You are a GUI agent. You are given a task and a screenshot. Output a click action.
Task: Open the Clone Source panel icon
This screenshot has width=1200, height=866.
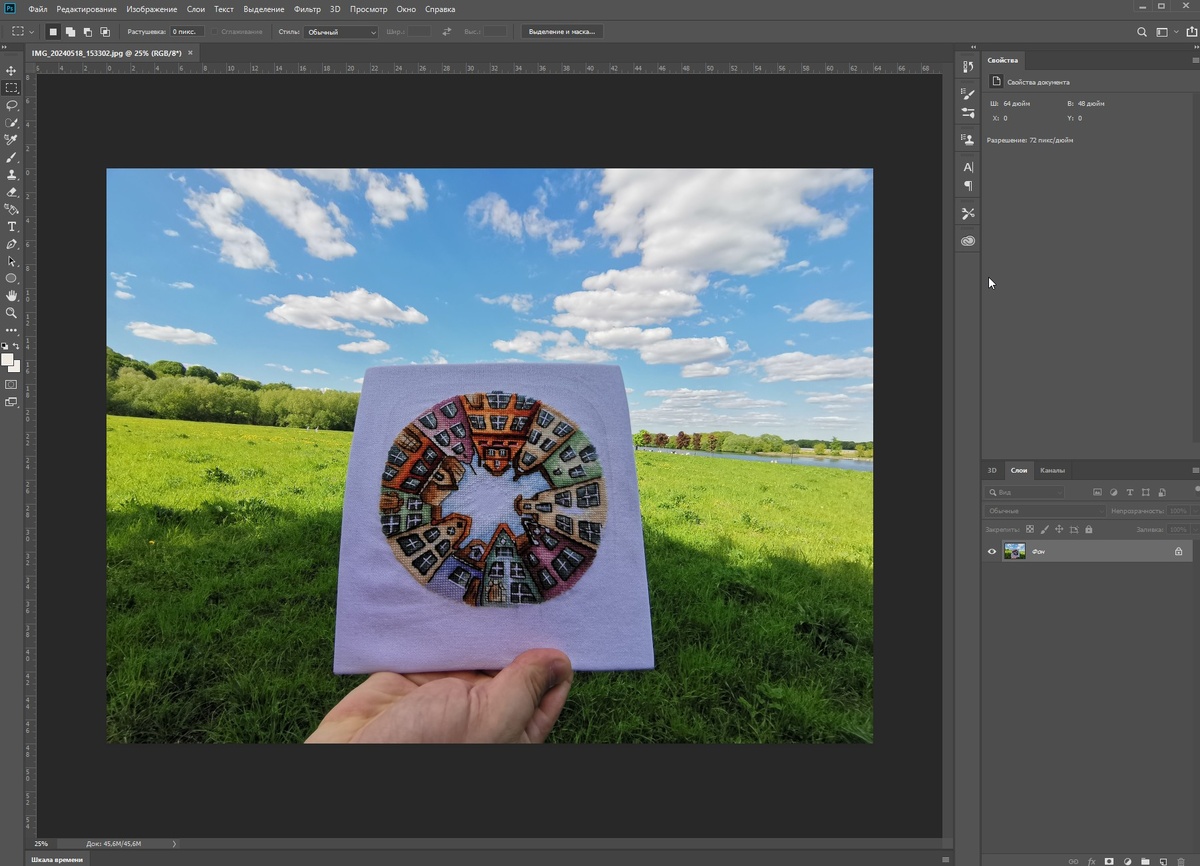click(x=967, y=139)
